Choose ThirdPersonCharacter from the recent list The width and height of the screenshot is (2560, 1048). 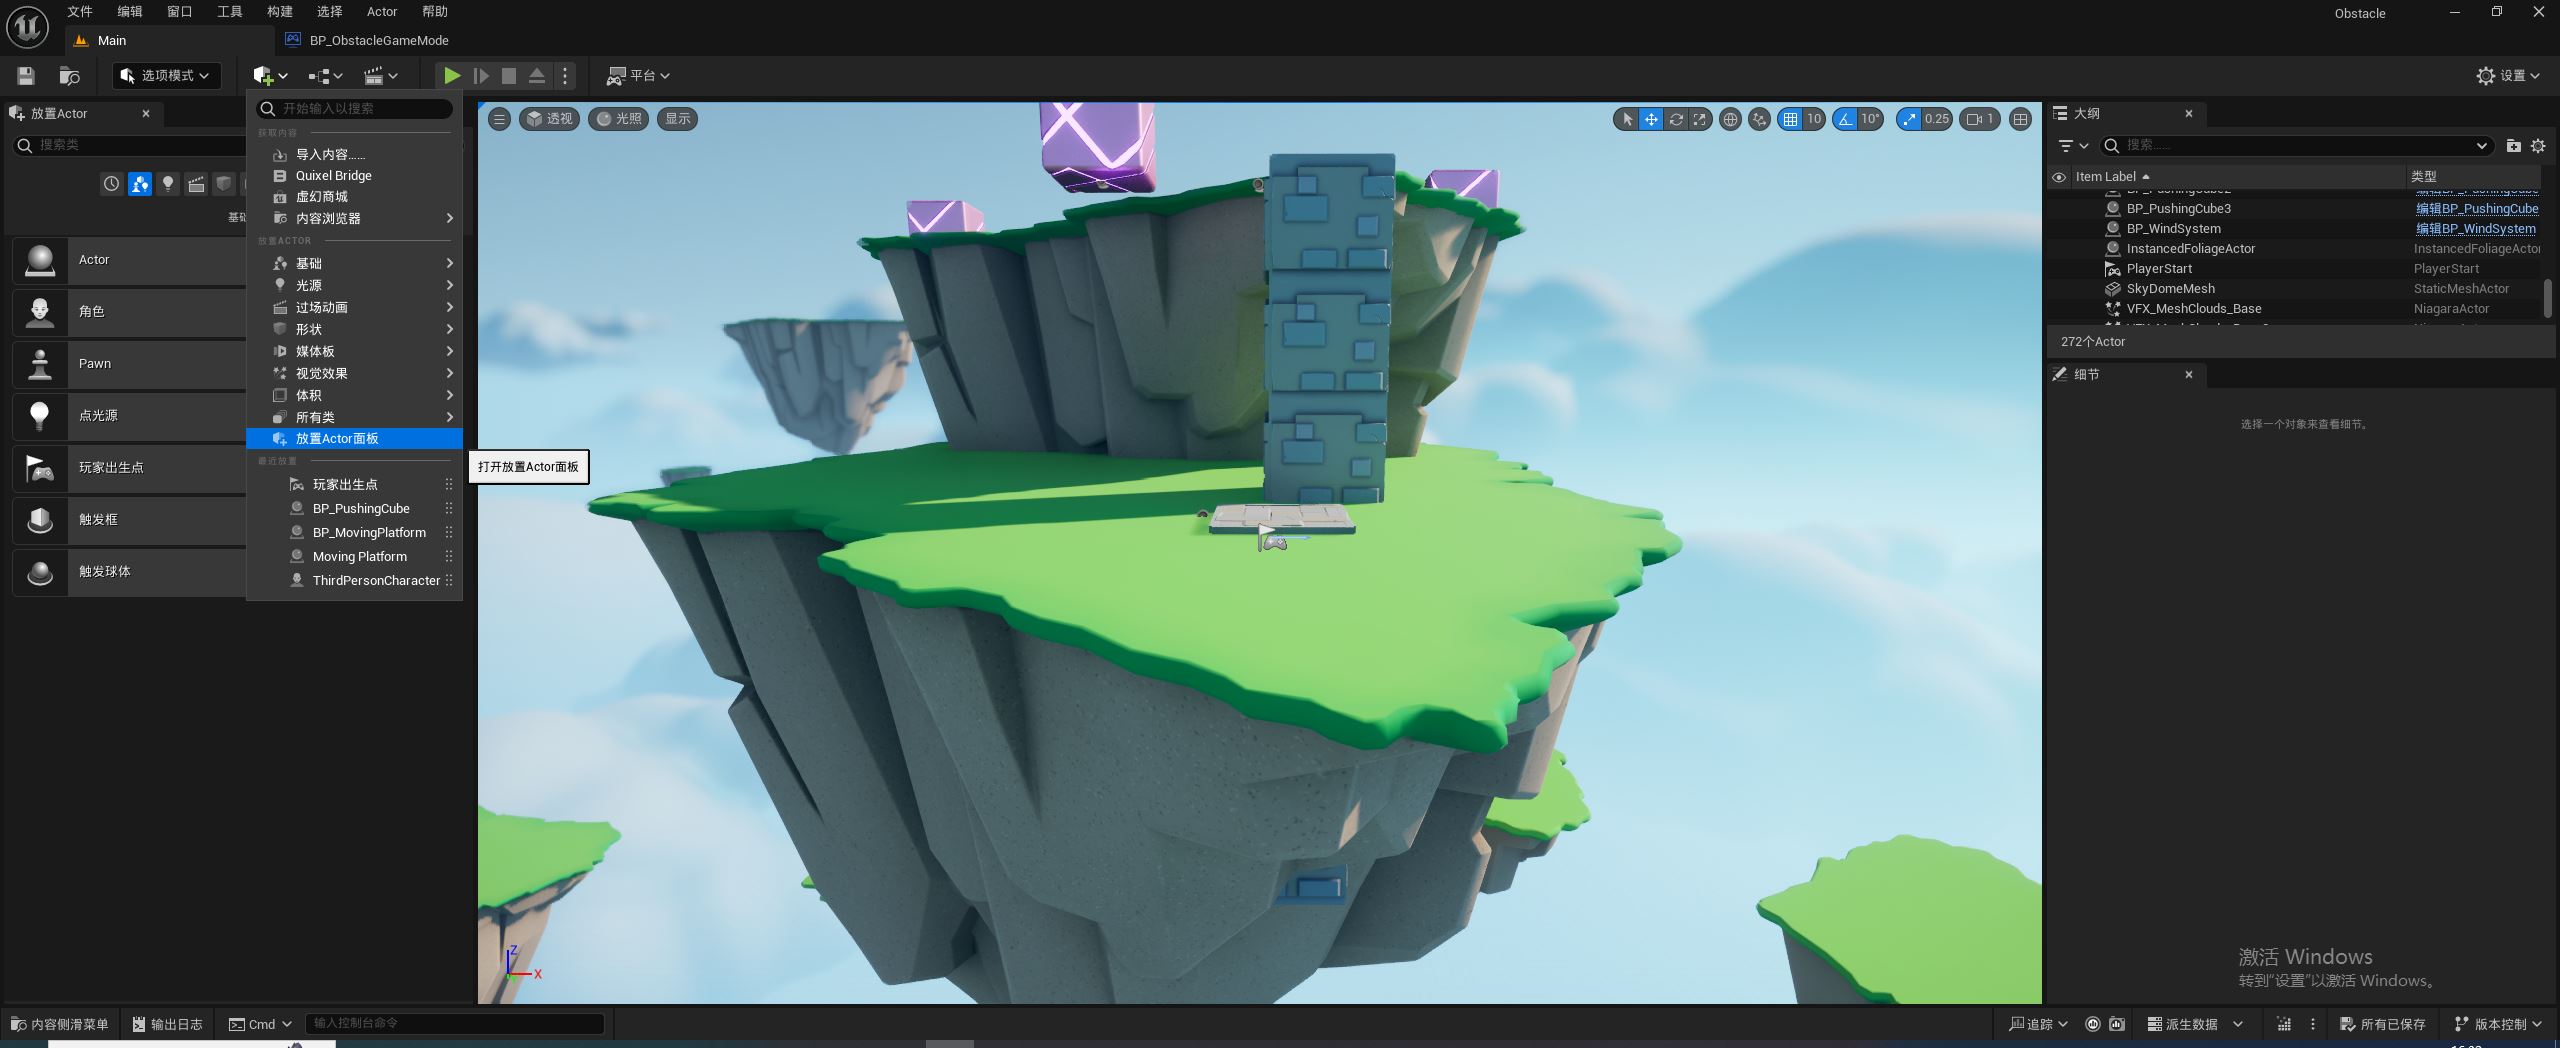pos(355,581)
